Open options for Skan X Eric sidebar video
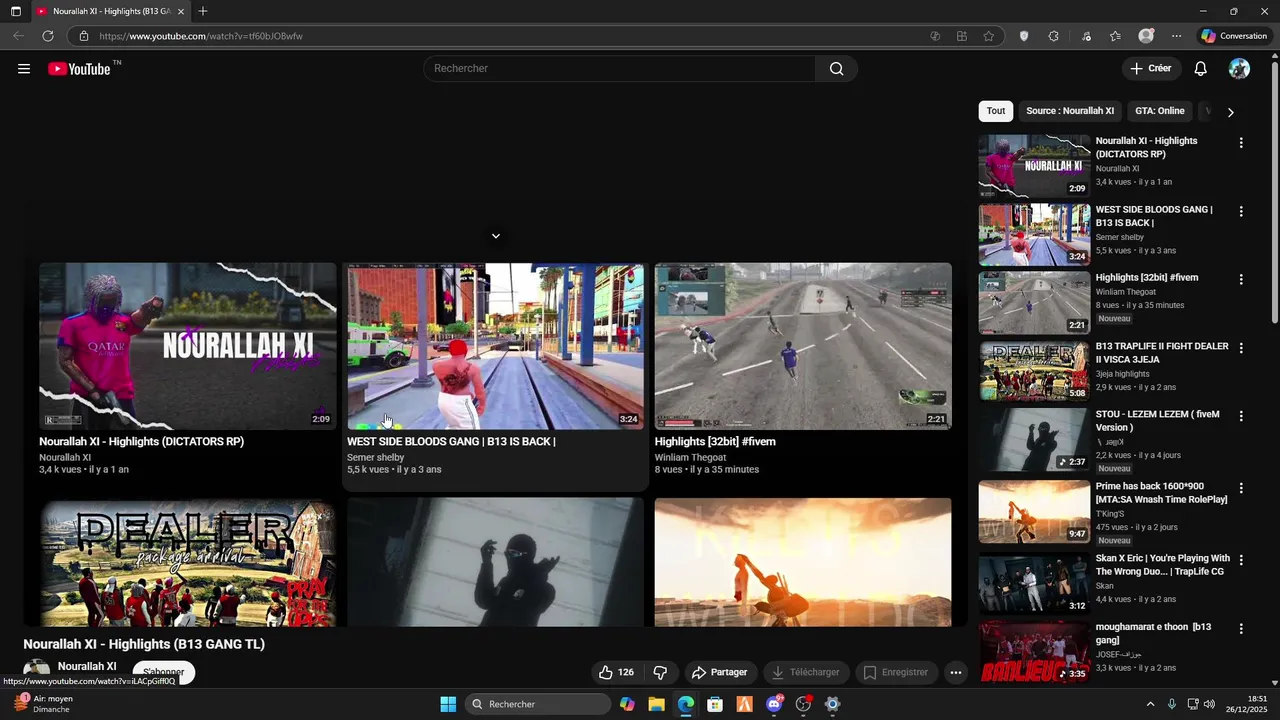 tap(1241, 560)
